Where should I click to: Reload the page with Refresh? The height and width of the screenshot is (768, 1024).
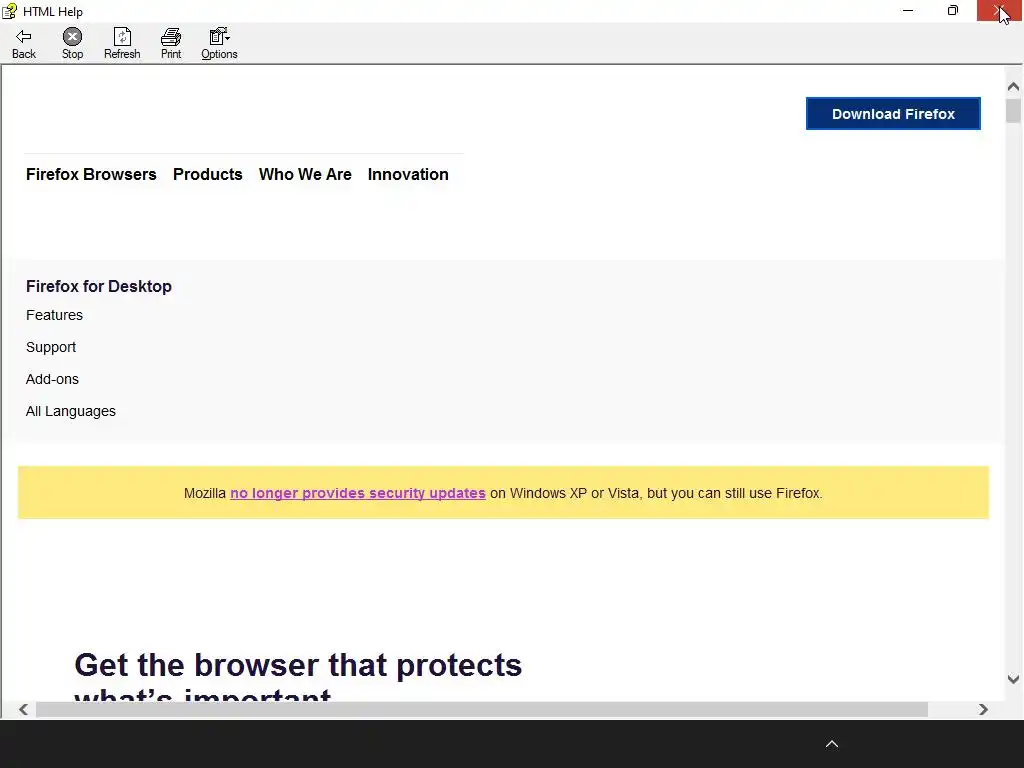point(122,44)
